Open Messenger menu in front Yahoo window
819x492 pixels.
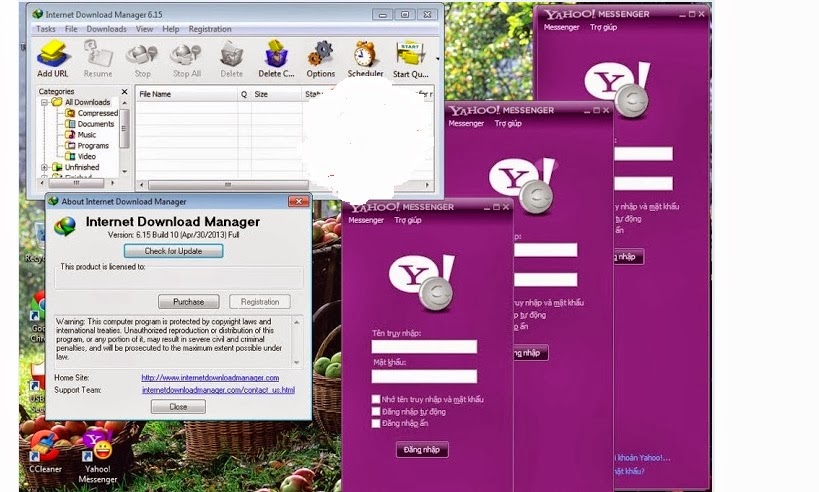tap(366, 220)
